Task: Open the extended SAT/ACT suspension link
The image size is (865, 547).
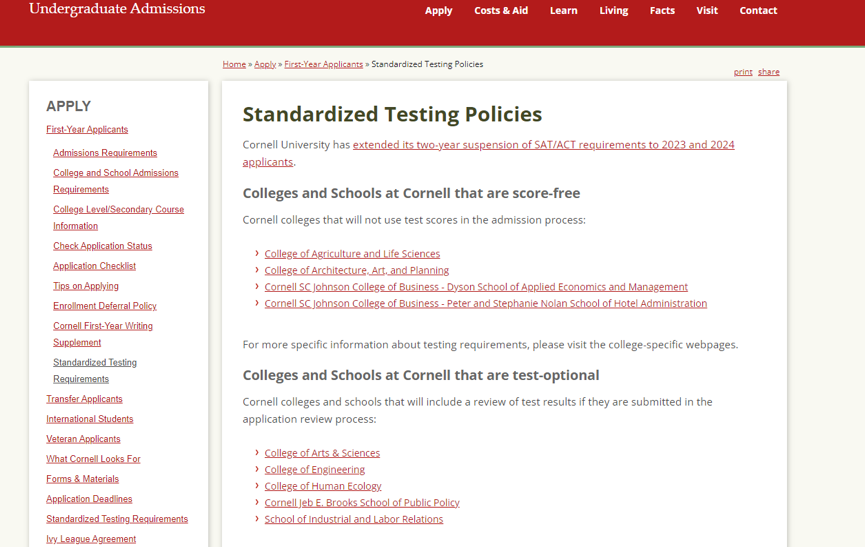Action: pos(543,145)
